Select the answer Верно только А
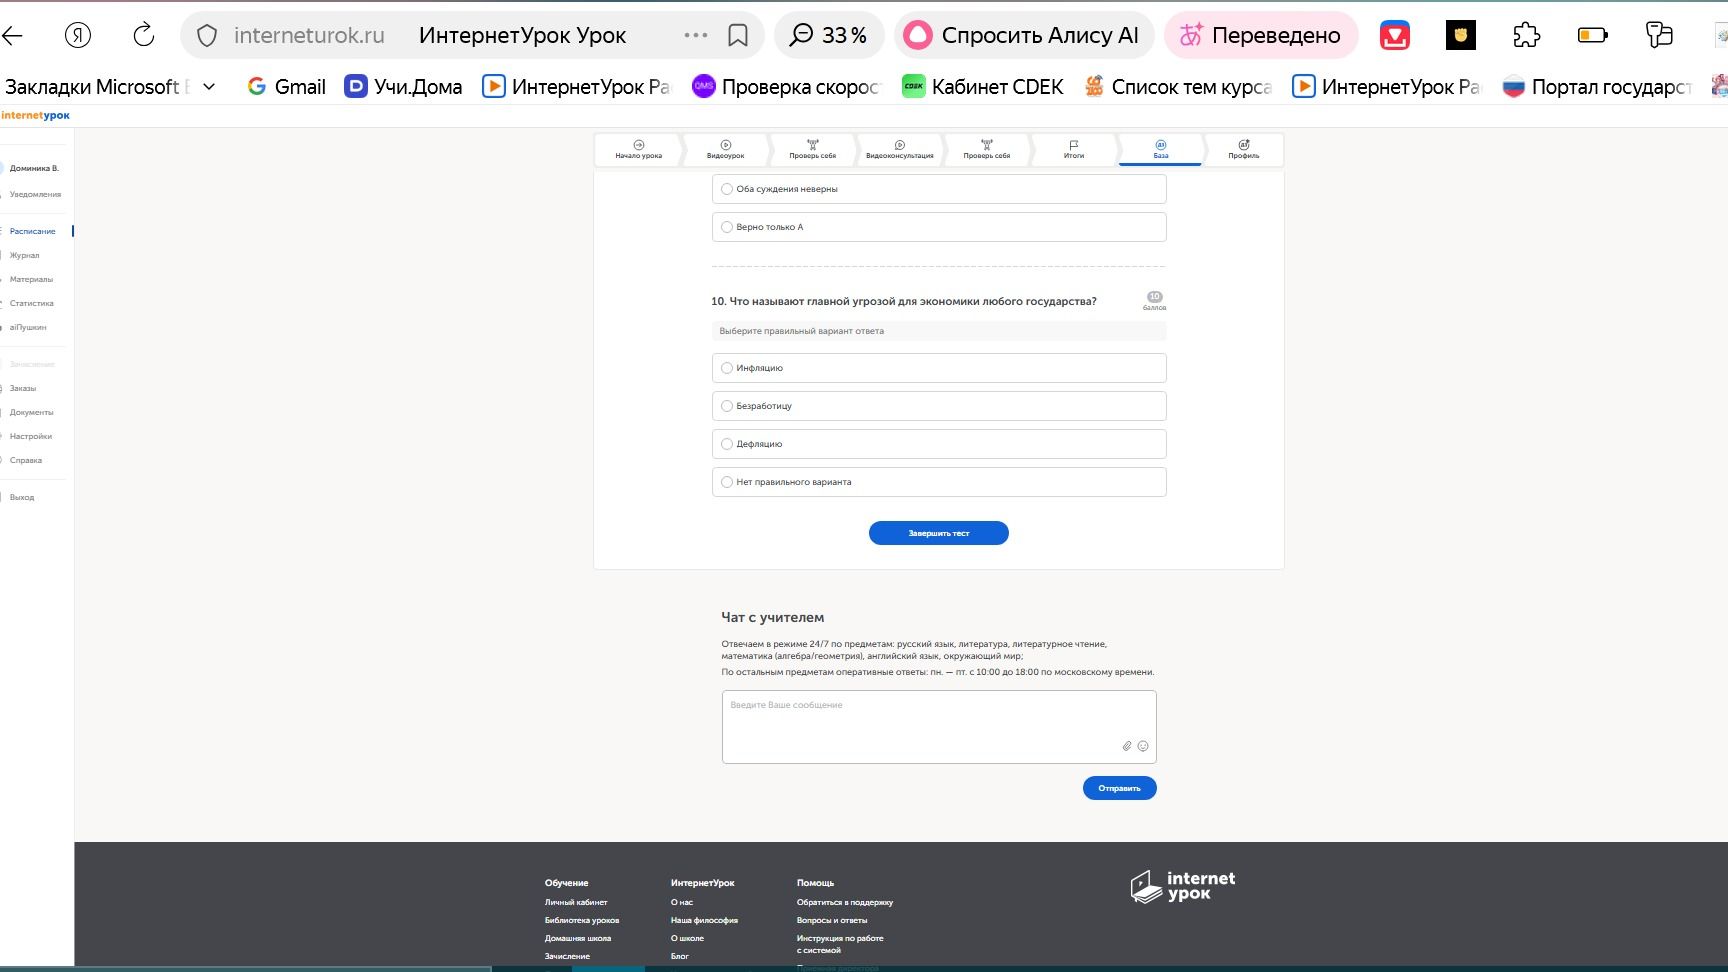Image resolution: width=1728 pixels, height=972 pixels. click(x=939, y=227)
